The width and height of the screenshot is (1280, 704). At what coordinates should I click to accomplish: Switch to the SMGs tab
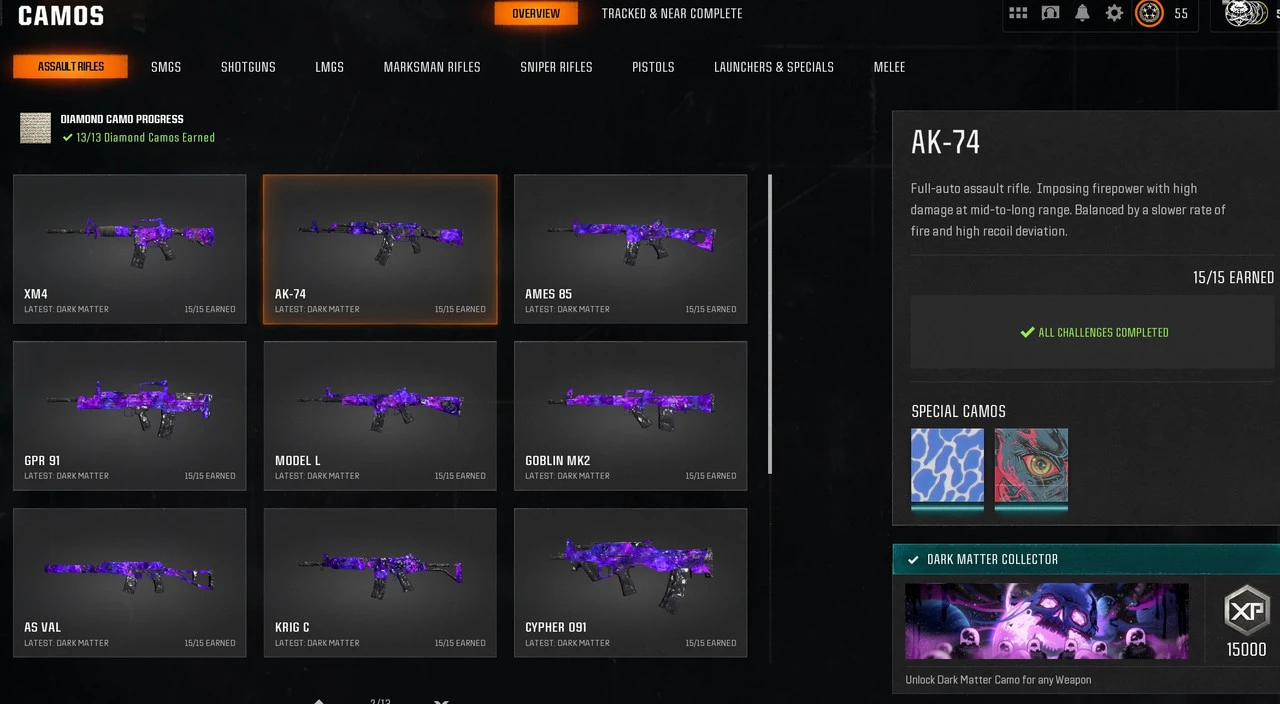pyautogui.click(x=166, y=67)
